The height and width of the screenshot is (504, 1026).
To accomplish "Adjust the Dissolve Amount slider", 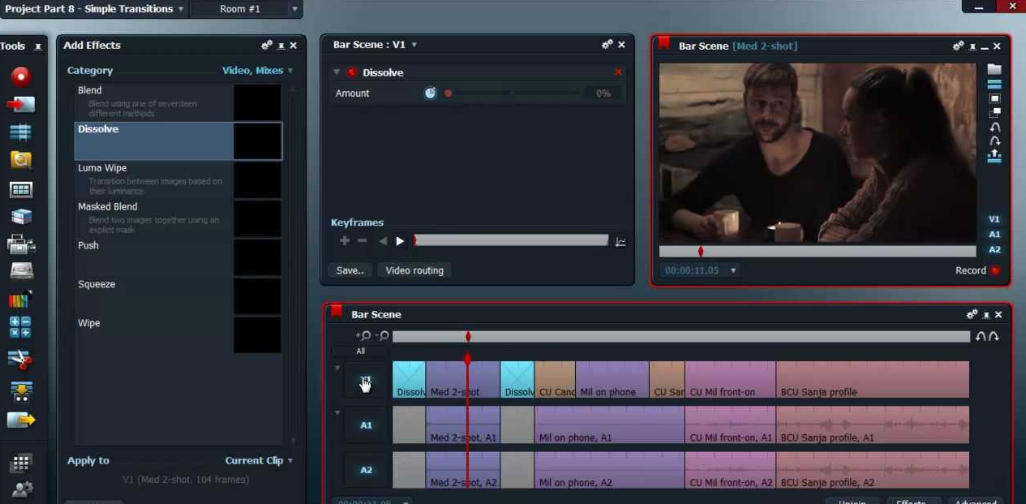I will click(510, 94).
